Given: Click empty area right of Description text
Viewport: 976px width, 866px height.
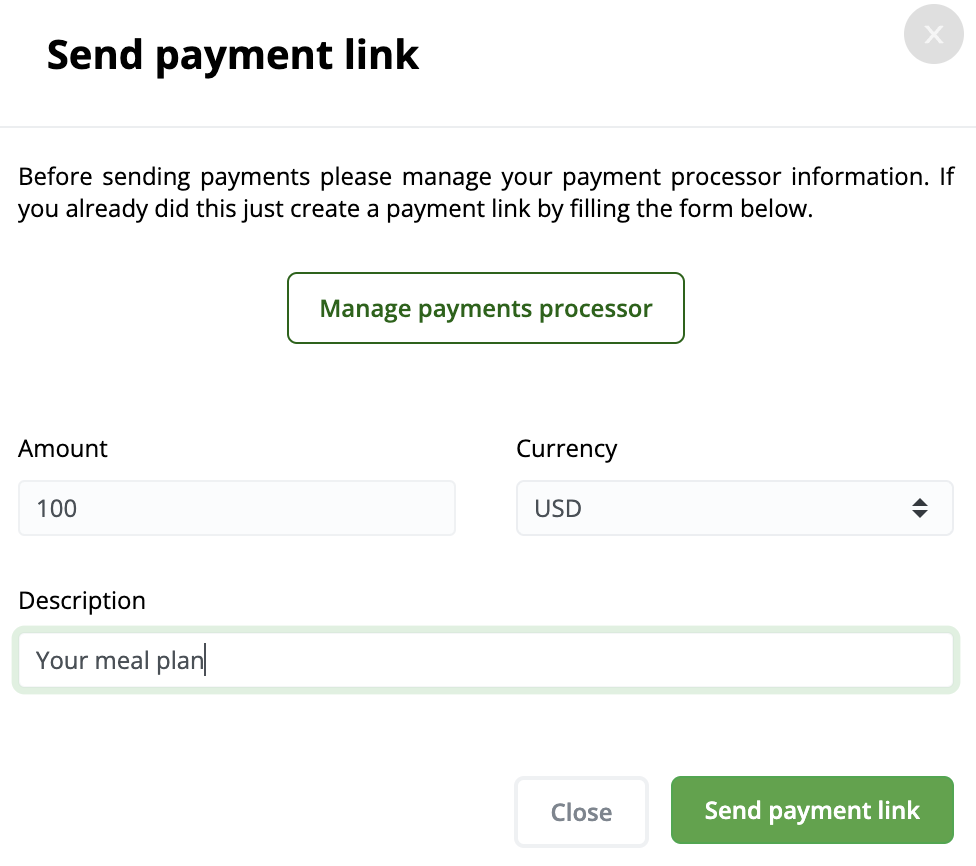Looking at the screenshot, I should (x=579, y=660).
